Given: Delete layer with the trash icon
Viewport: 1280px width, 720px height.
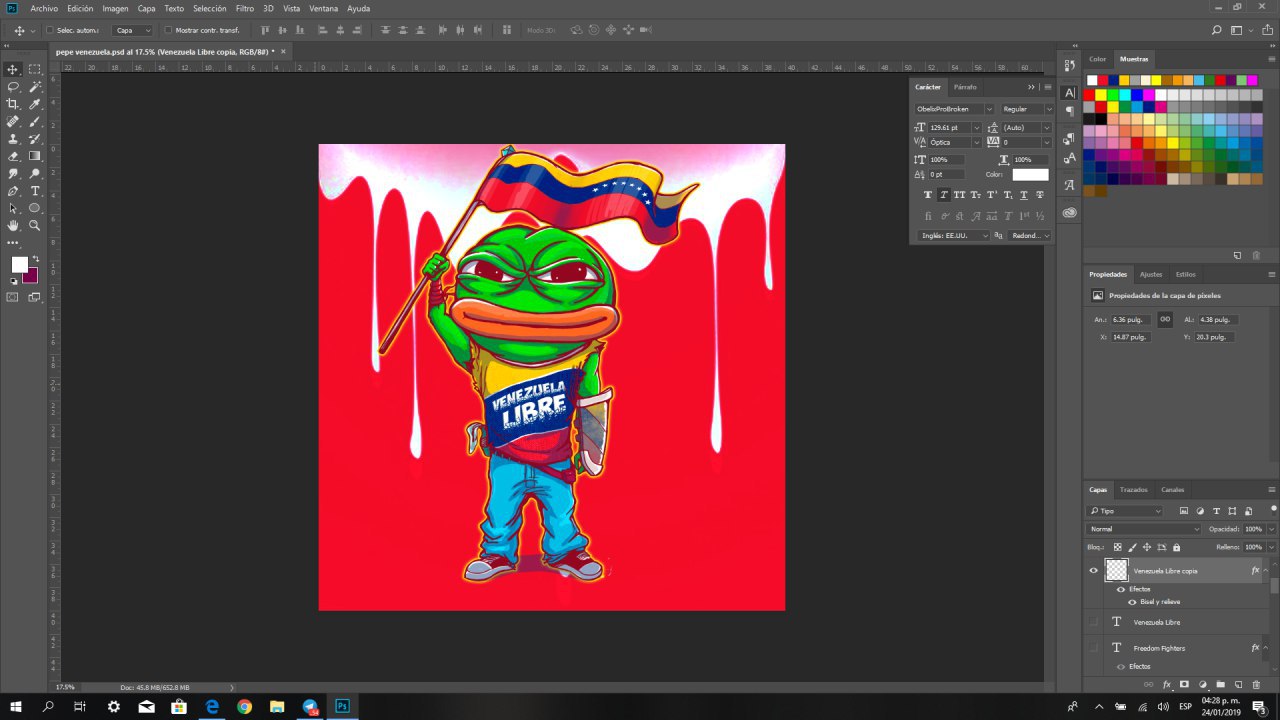Looking at the screenshot, I should (1256, 685).
